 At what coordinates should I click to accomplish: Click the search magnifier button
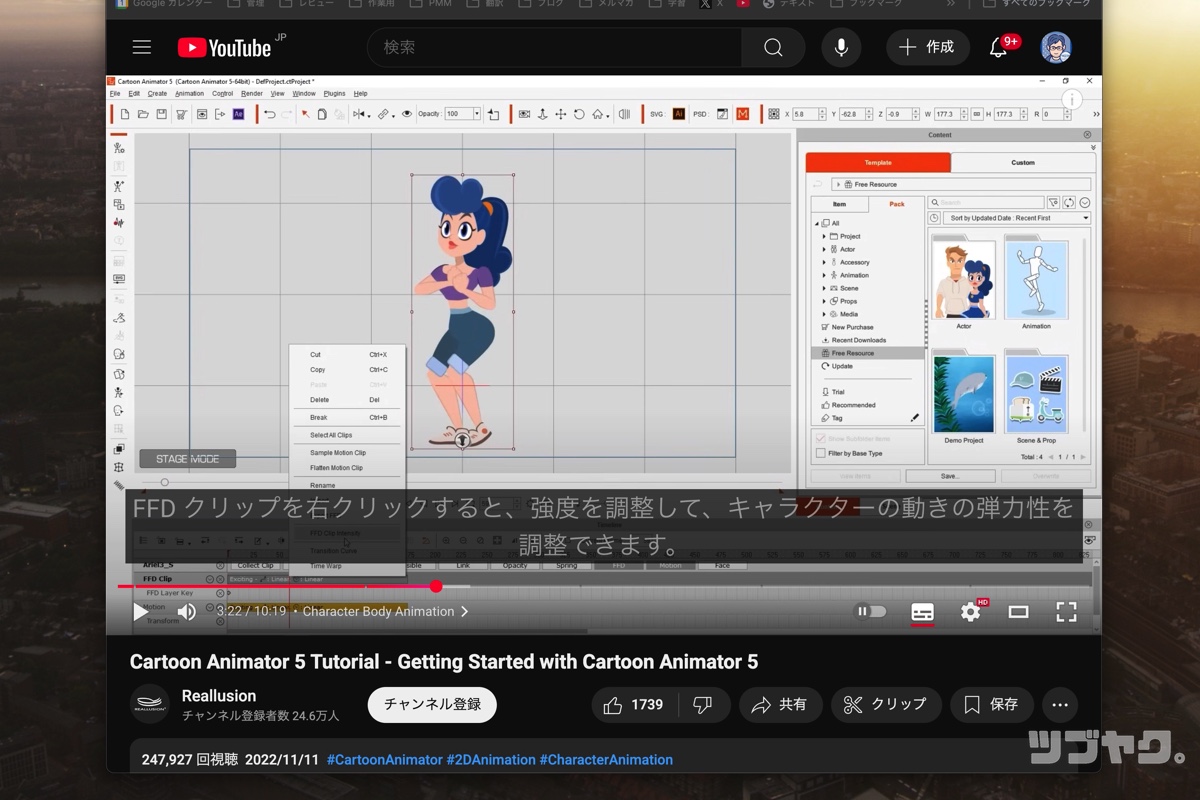click(x=773, y=47)
